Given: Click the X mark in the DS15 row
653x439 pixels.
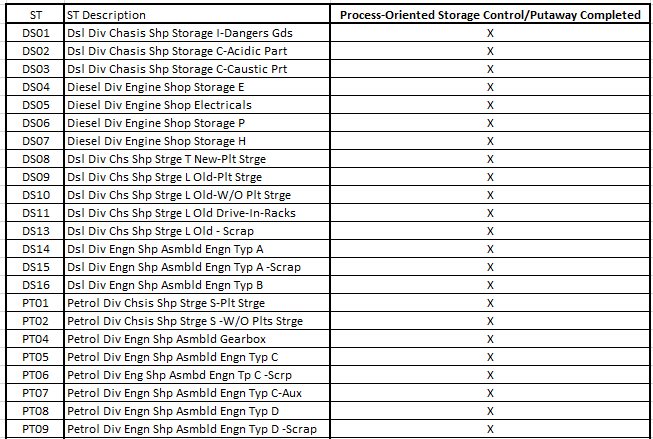Looking at the screenshot, I should pos(490,267).
